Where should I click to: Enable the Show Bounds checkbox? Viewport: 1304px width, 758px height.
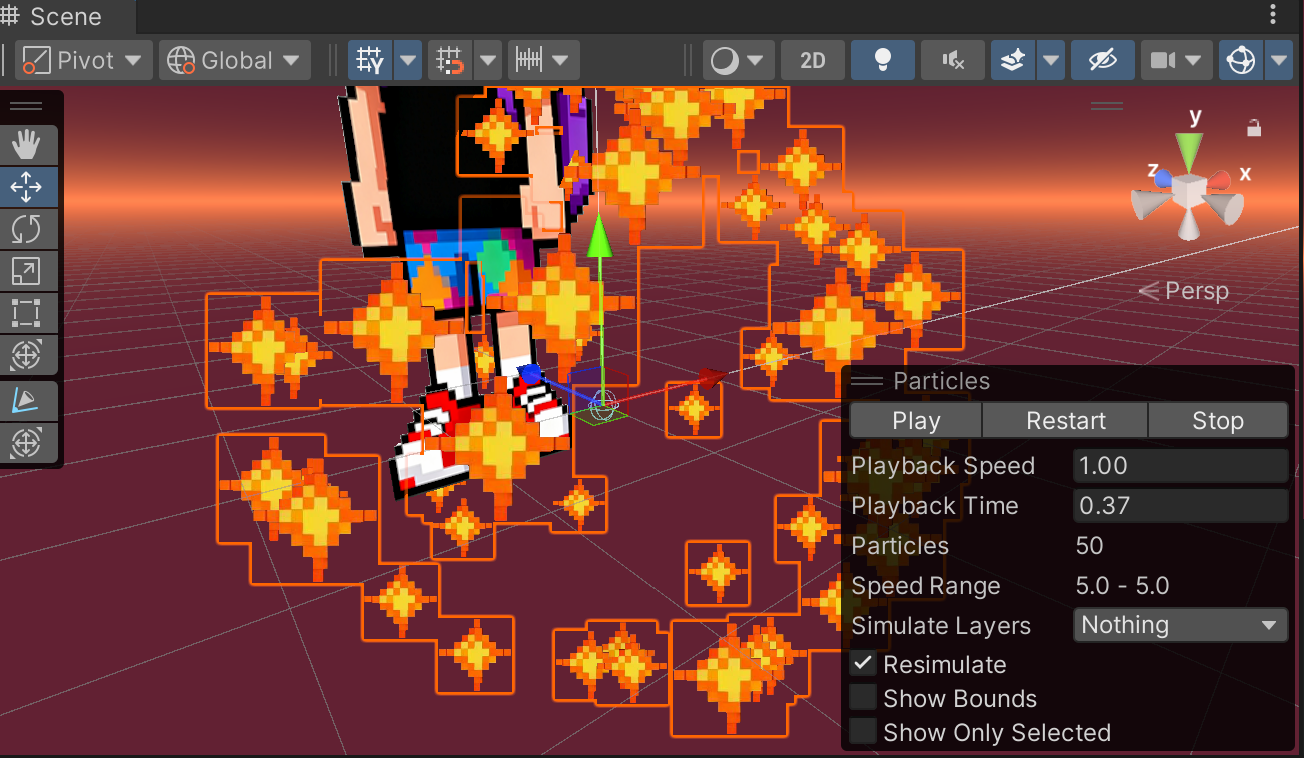click(863, 698)
